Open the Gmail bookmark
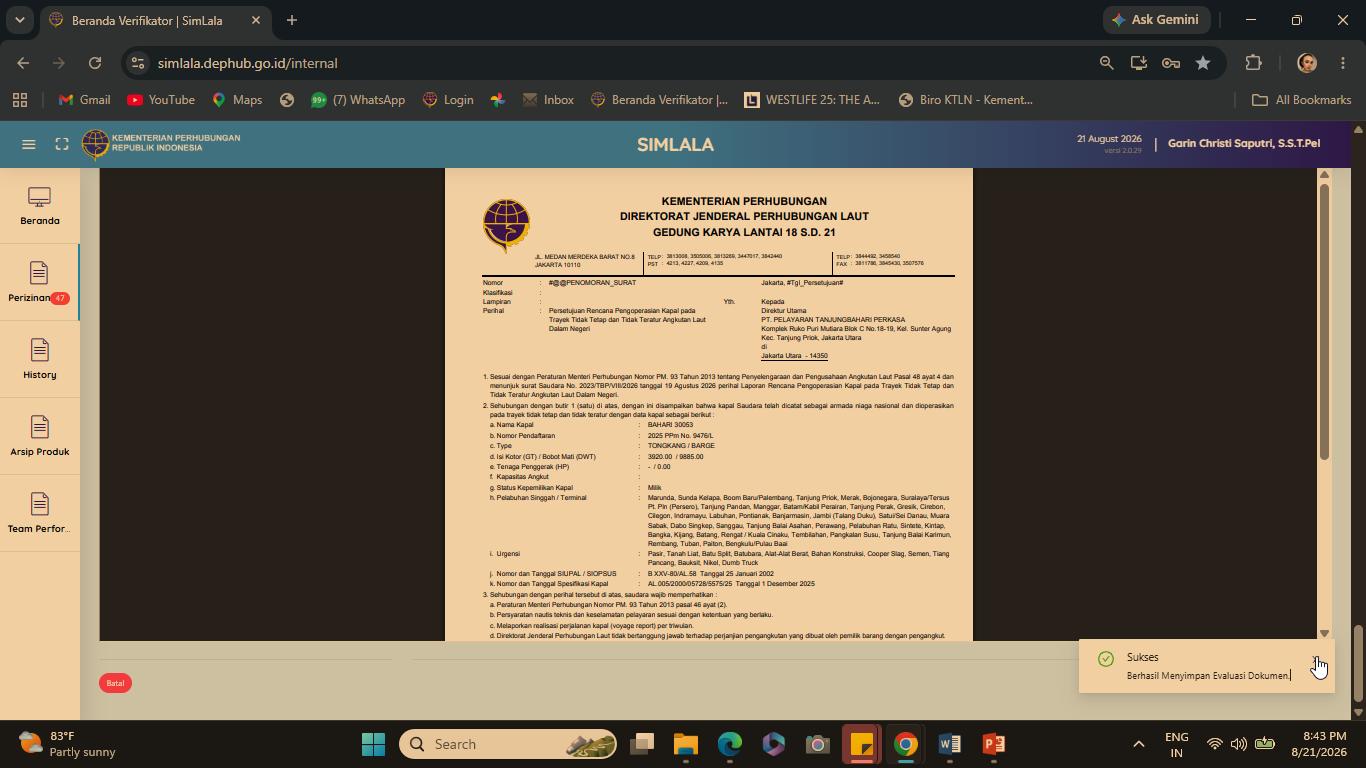The image size is (1366, 768). (84, 100)
